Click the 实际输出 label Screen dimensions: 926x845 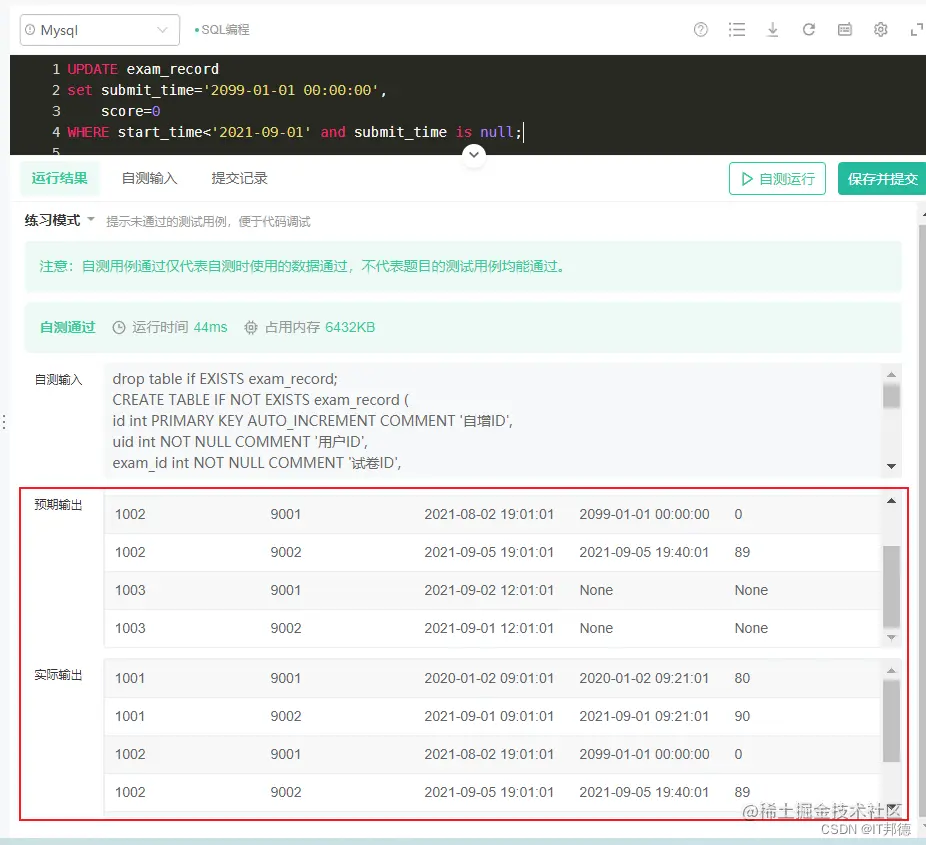(58, 674)
